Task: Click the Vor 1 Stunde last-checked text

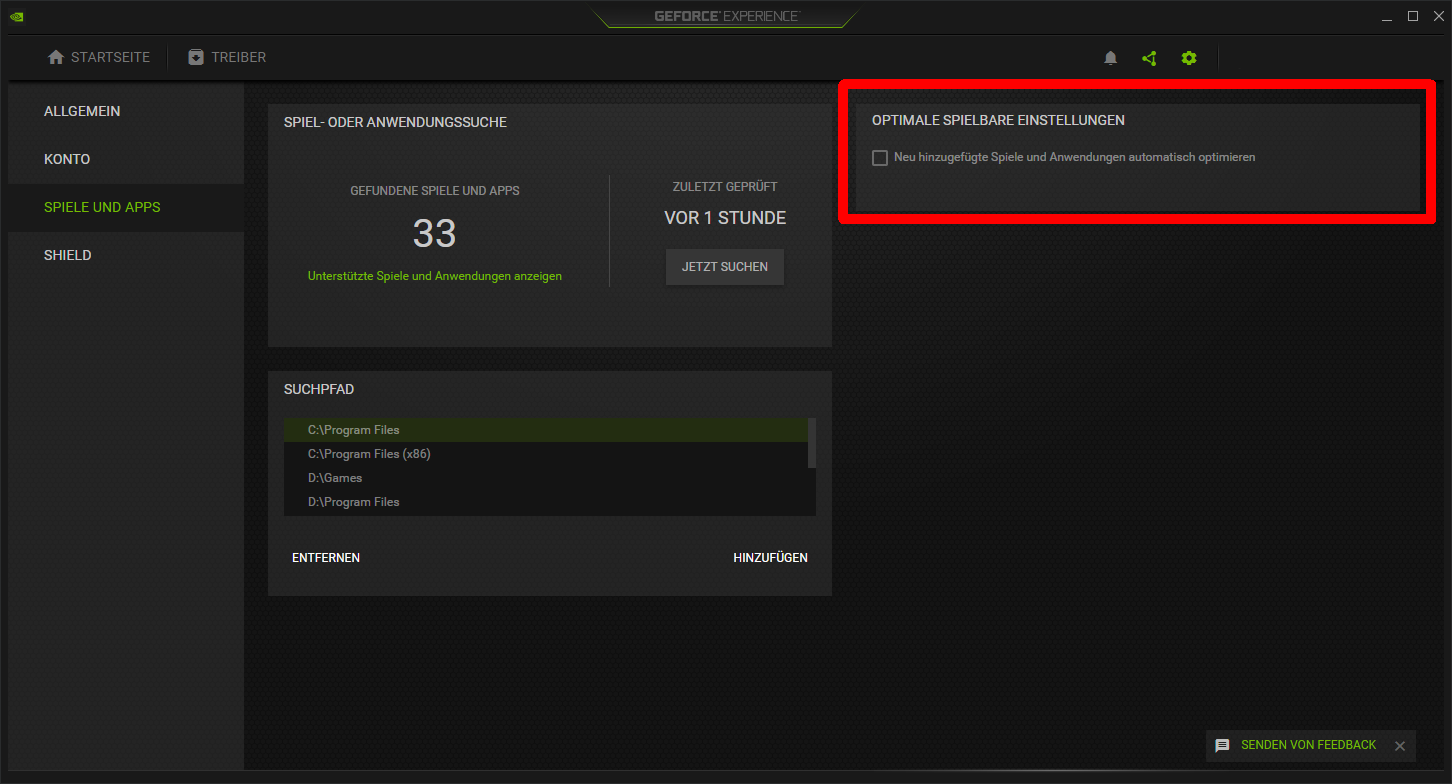Action: [725, 218]
